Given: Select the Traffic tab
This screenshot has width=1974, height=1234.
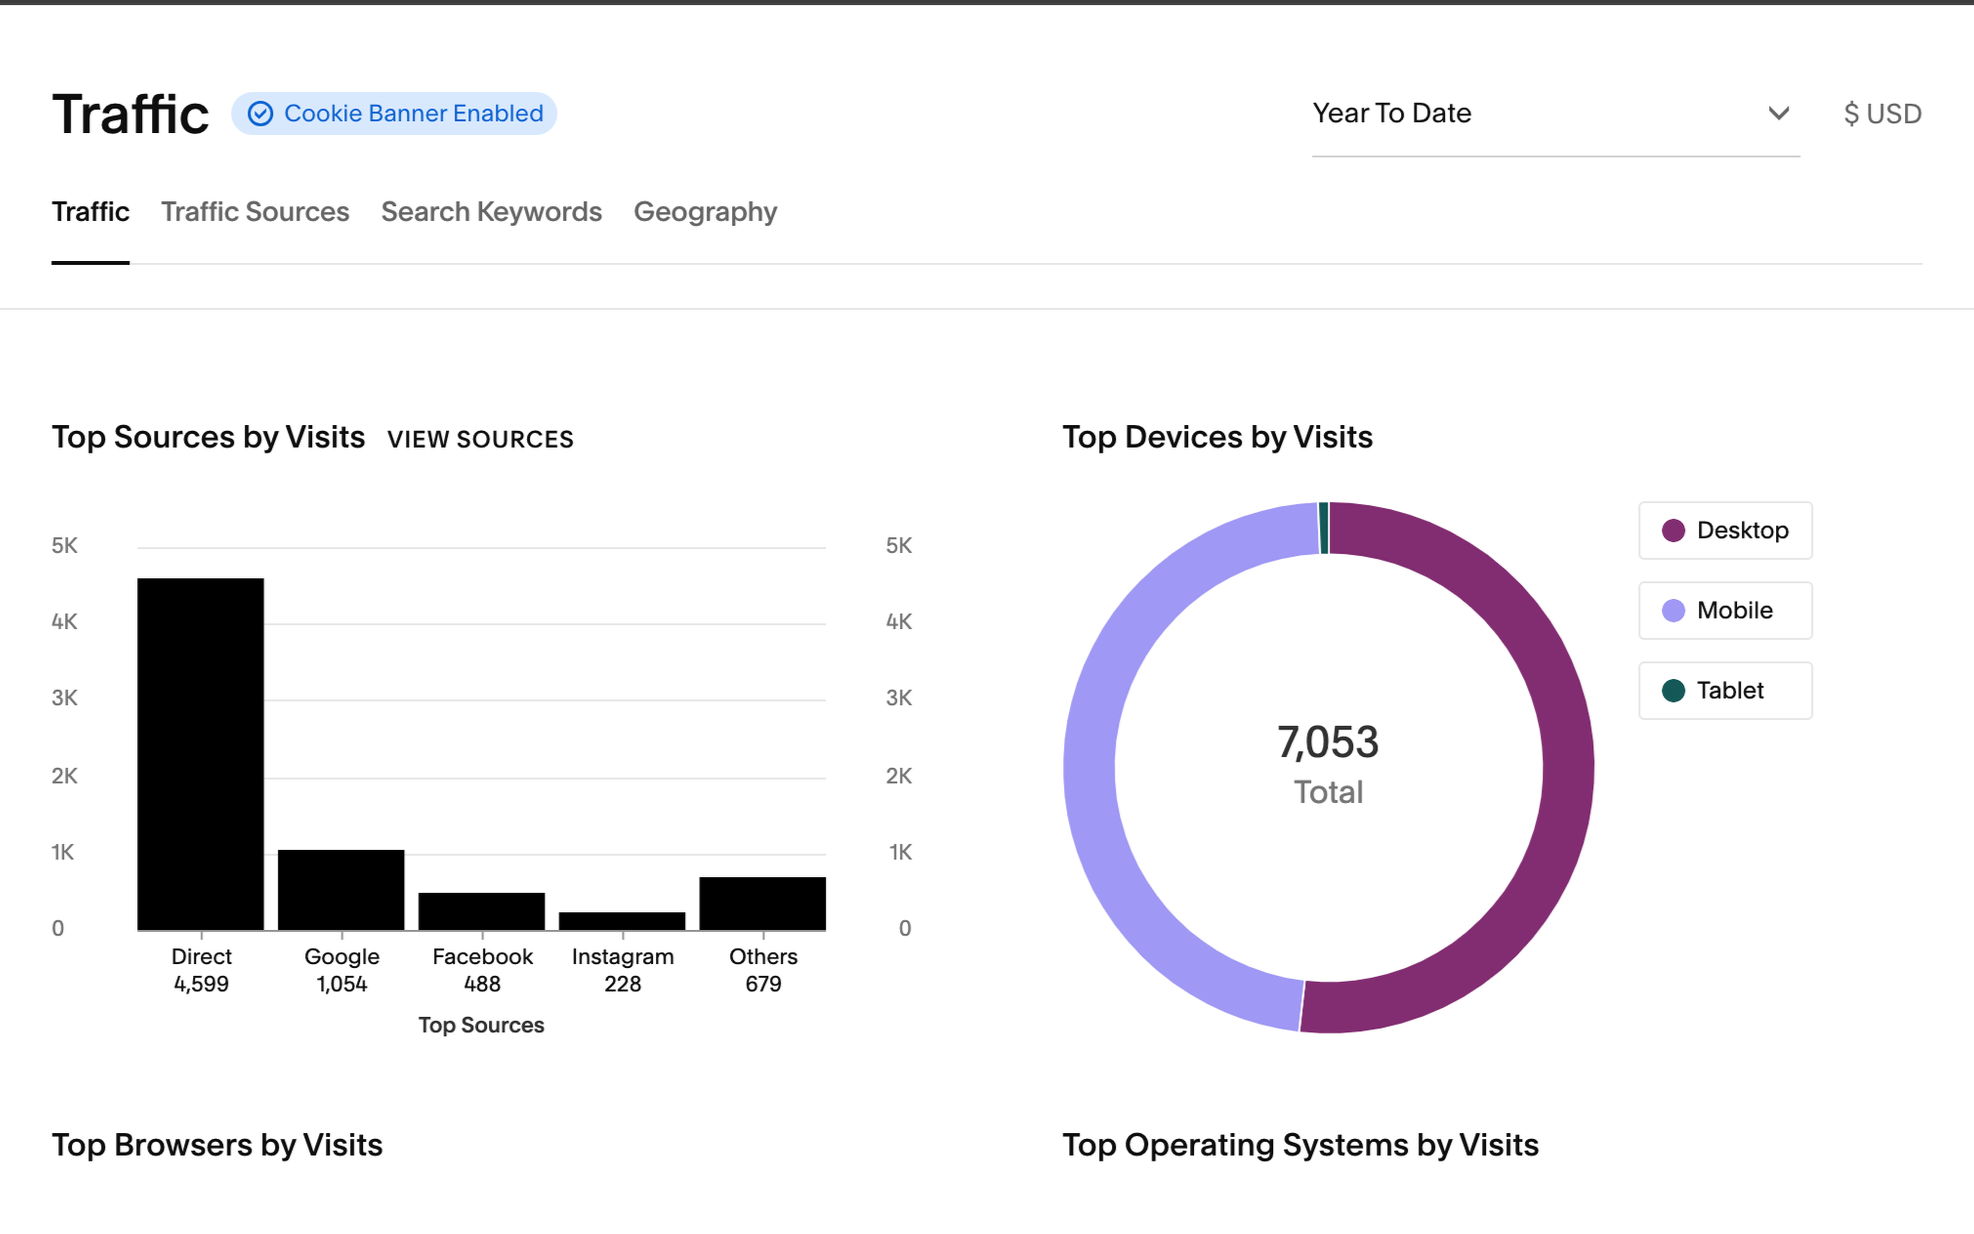Looking at the screenshot, I should click(x=90, y=212).
